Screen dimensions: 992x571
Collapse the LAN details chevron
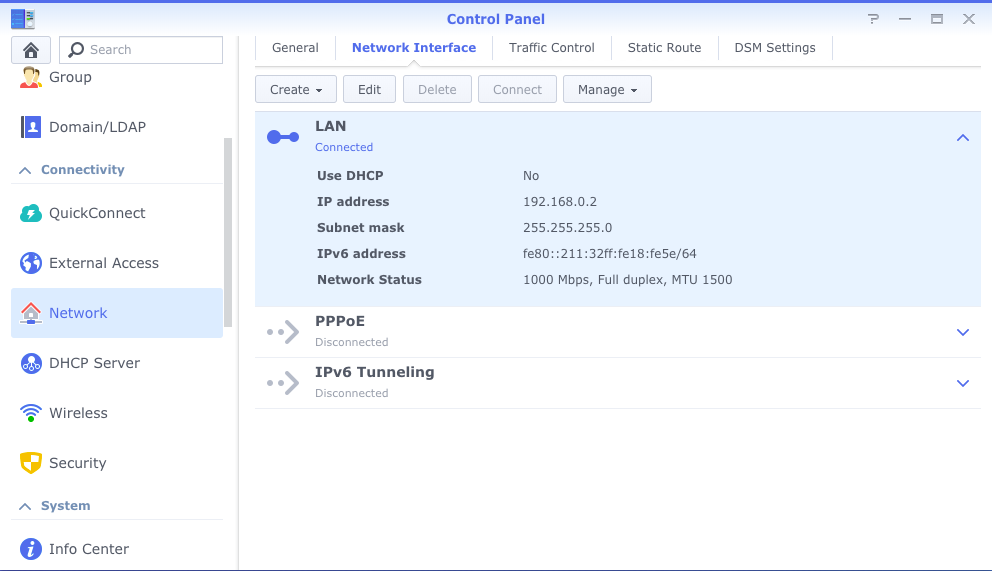point(962,137)
